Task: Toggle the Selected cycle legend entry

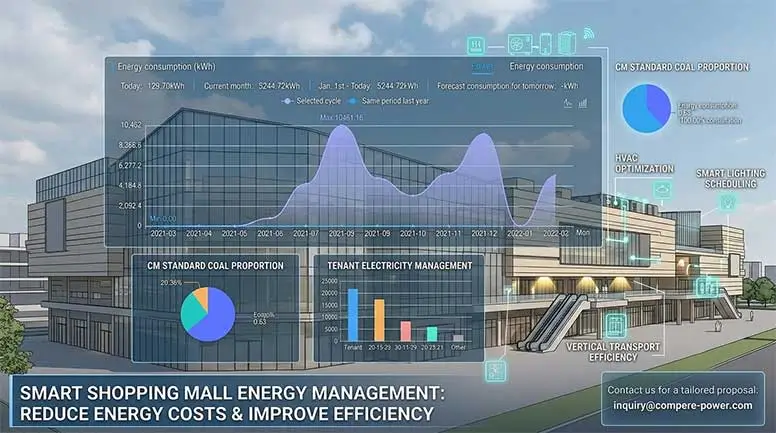Action: pyautogui.click(x=311, y=101)
